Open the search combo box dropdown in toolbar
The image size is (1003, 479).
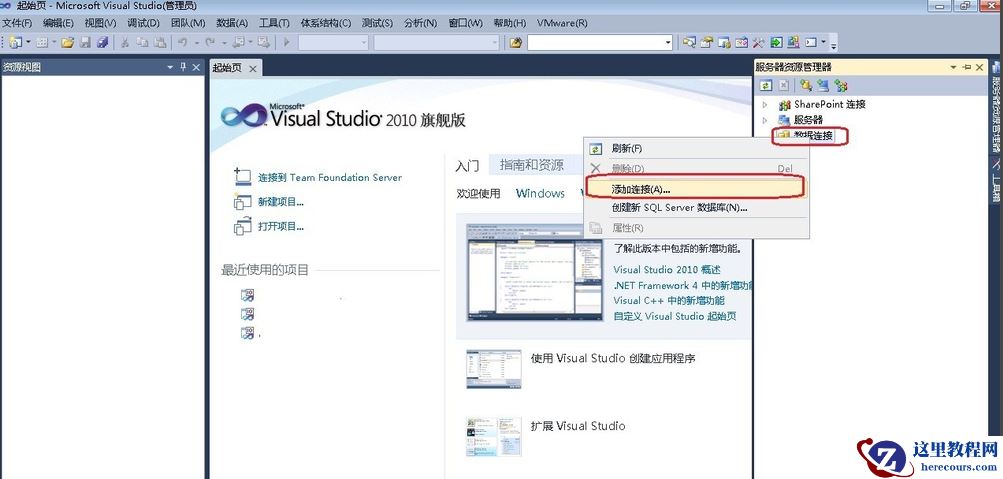point(668,42)
